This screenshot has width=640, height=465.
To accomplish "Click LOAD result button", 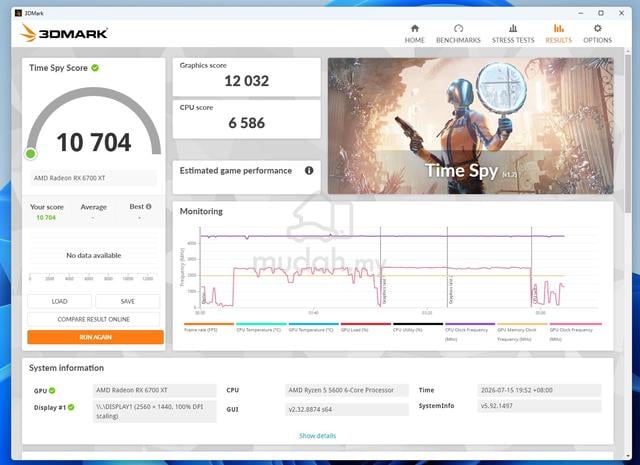I will (60, 301).
